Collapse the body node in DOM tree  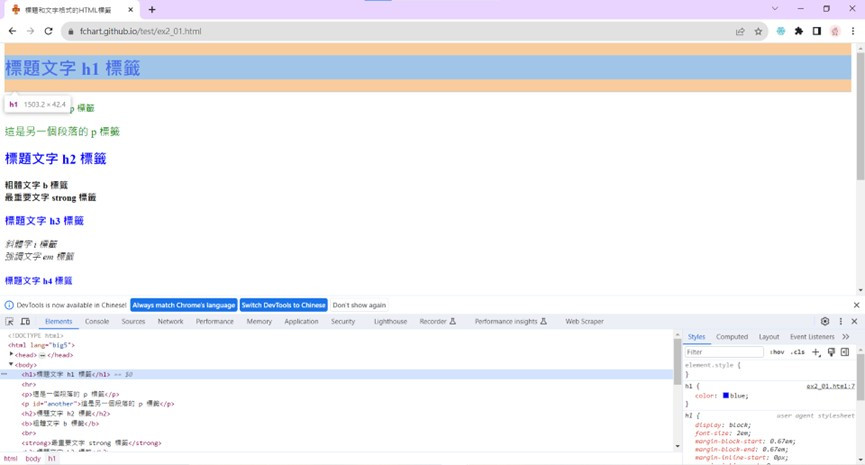click(11, 364)
